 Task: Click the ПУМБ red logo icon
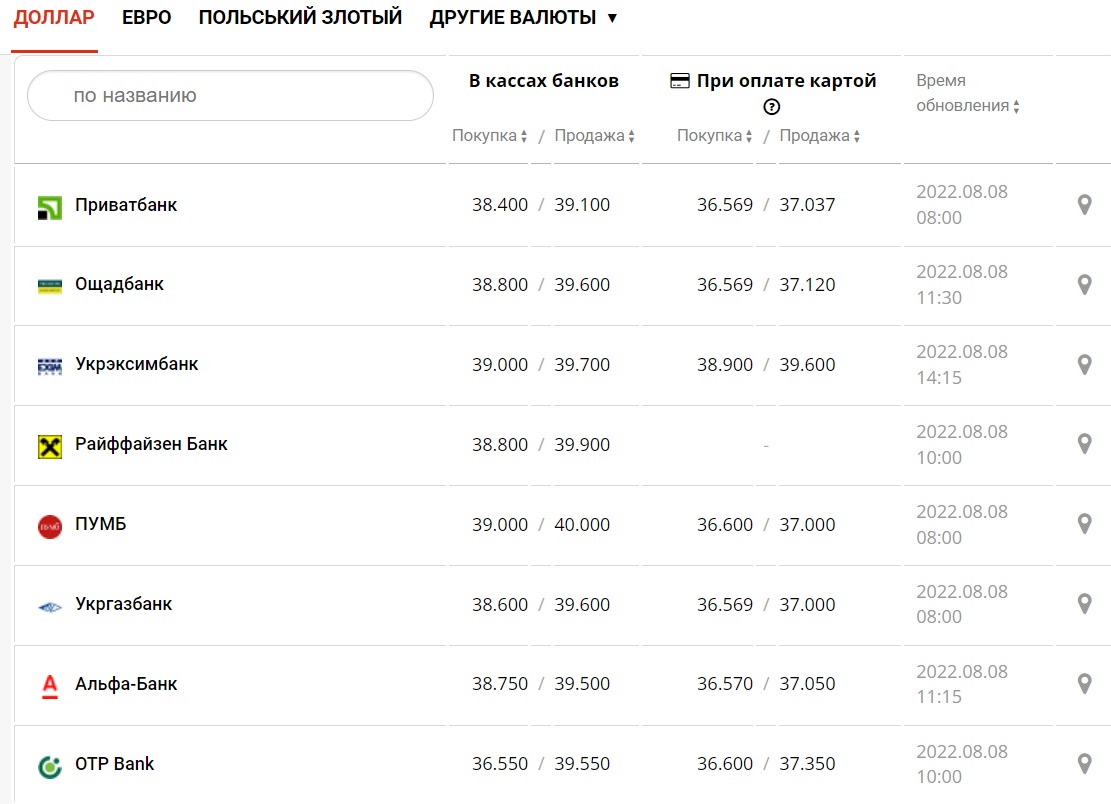[x=50, y=526]
